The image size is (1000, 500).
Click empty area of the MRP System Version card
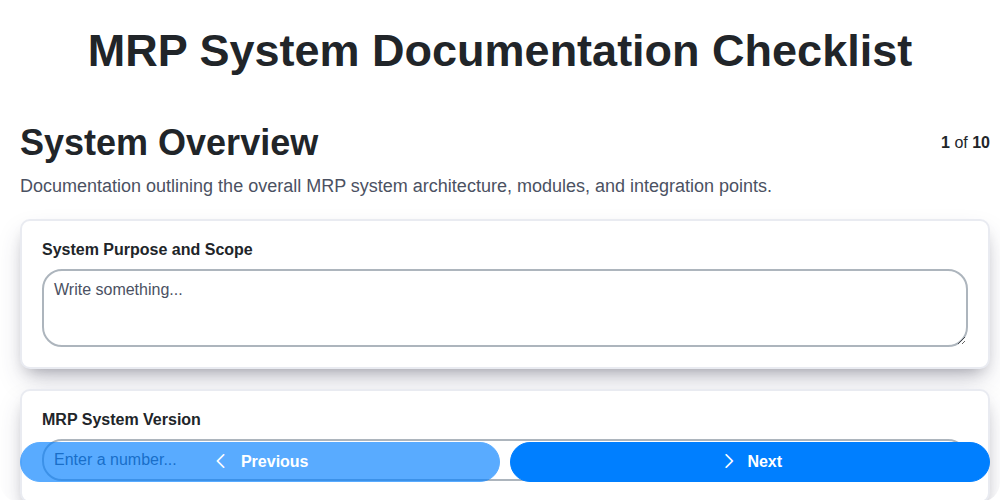(x=600, y=417)
